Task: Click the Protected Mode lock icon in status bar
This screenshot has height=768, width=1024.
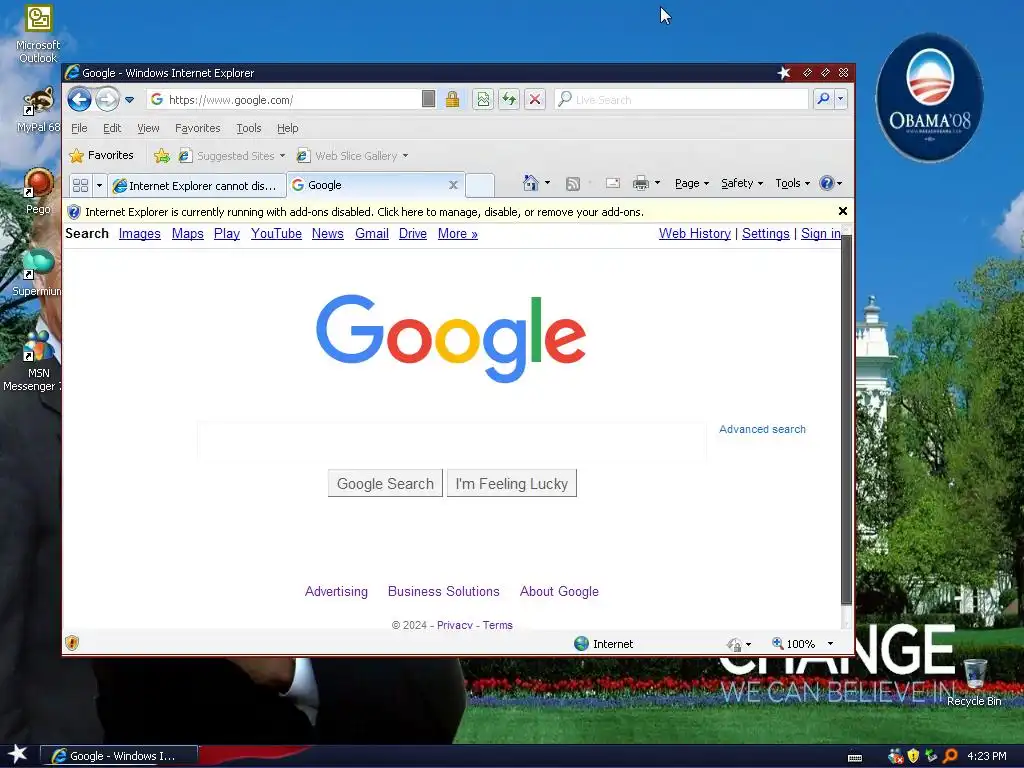Action: 734,645
